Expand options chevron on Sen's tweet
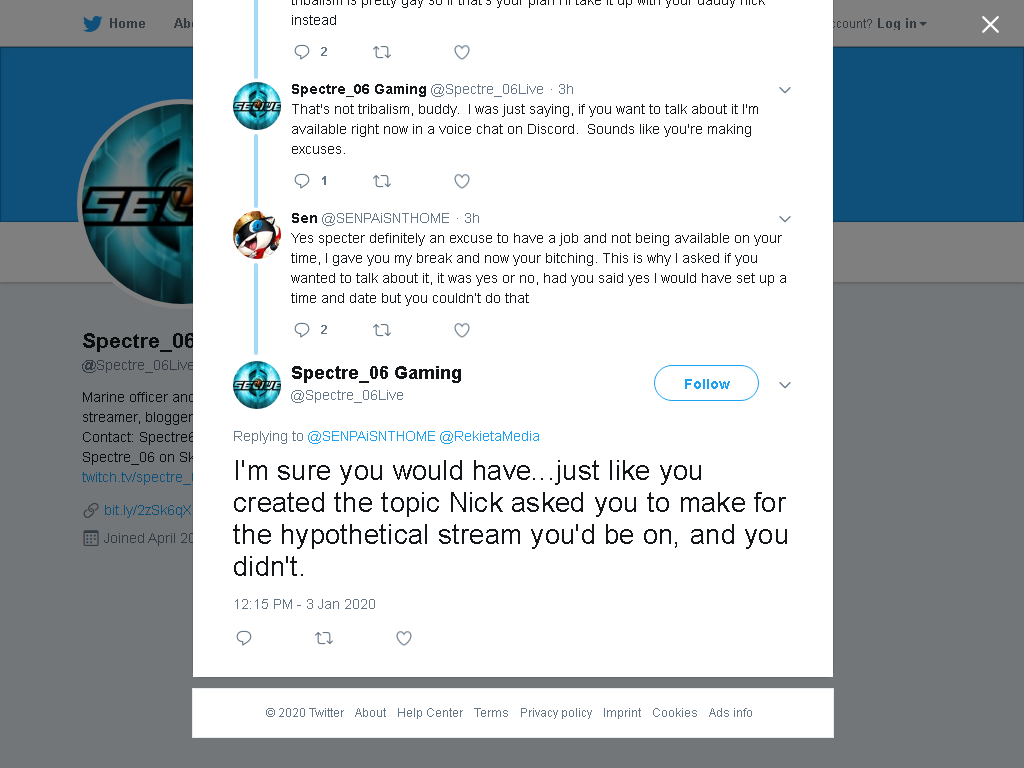The height and width of the screenshot is (768, 1024). tap(785, 219)
